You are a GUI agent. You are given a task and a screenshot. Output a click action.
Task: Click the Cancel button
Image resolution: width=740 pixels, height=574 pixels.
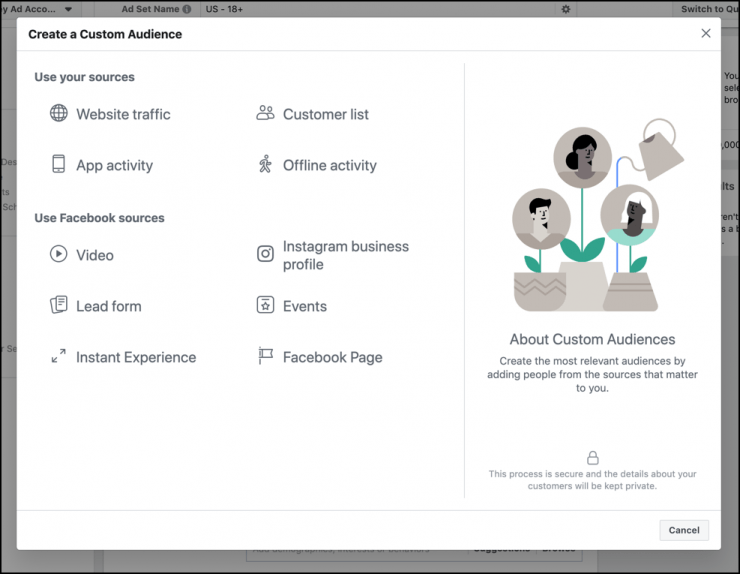pos(684,530)
